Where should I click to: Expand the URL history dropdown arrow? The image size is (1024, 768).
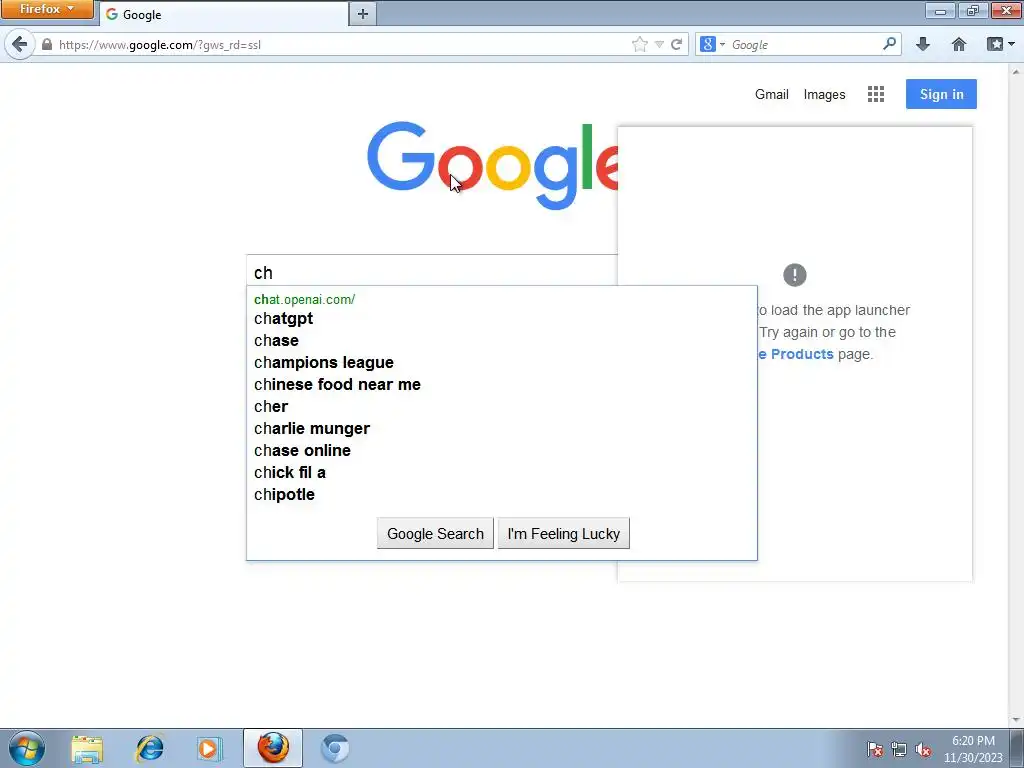pos(659,44)
